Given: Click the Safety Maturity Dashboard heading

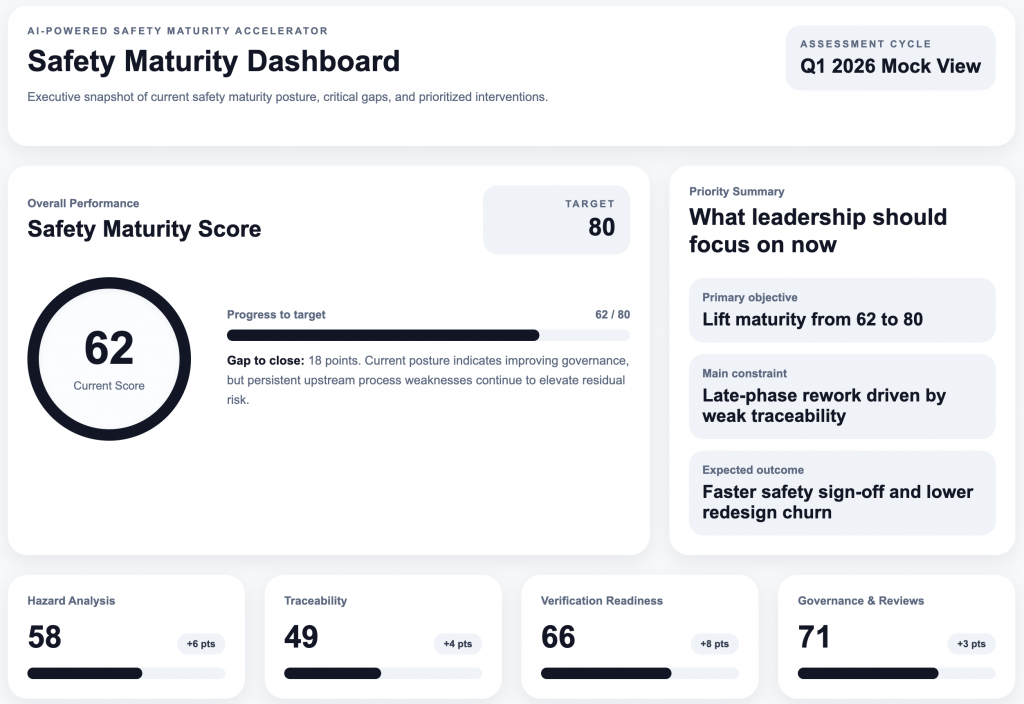Looking at the screenshot, I should point(213,61).
